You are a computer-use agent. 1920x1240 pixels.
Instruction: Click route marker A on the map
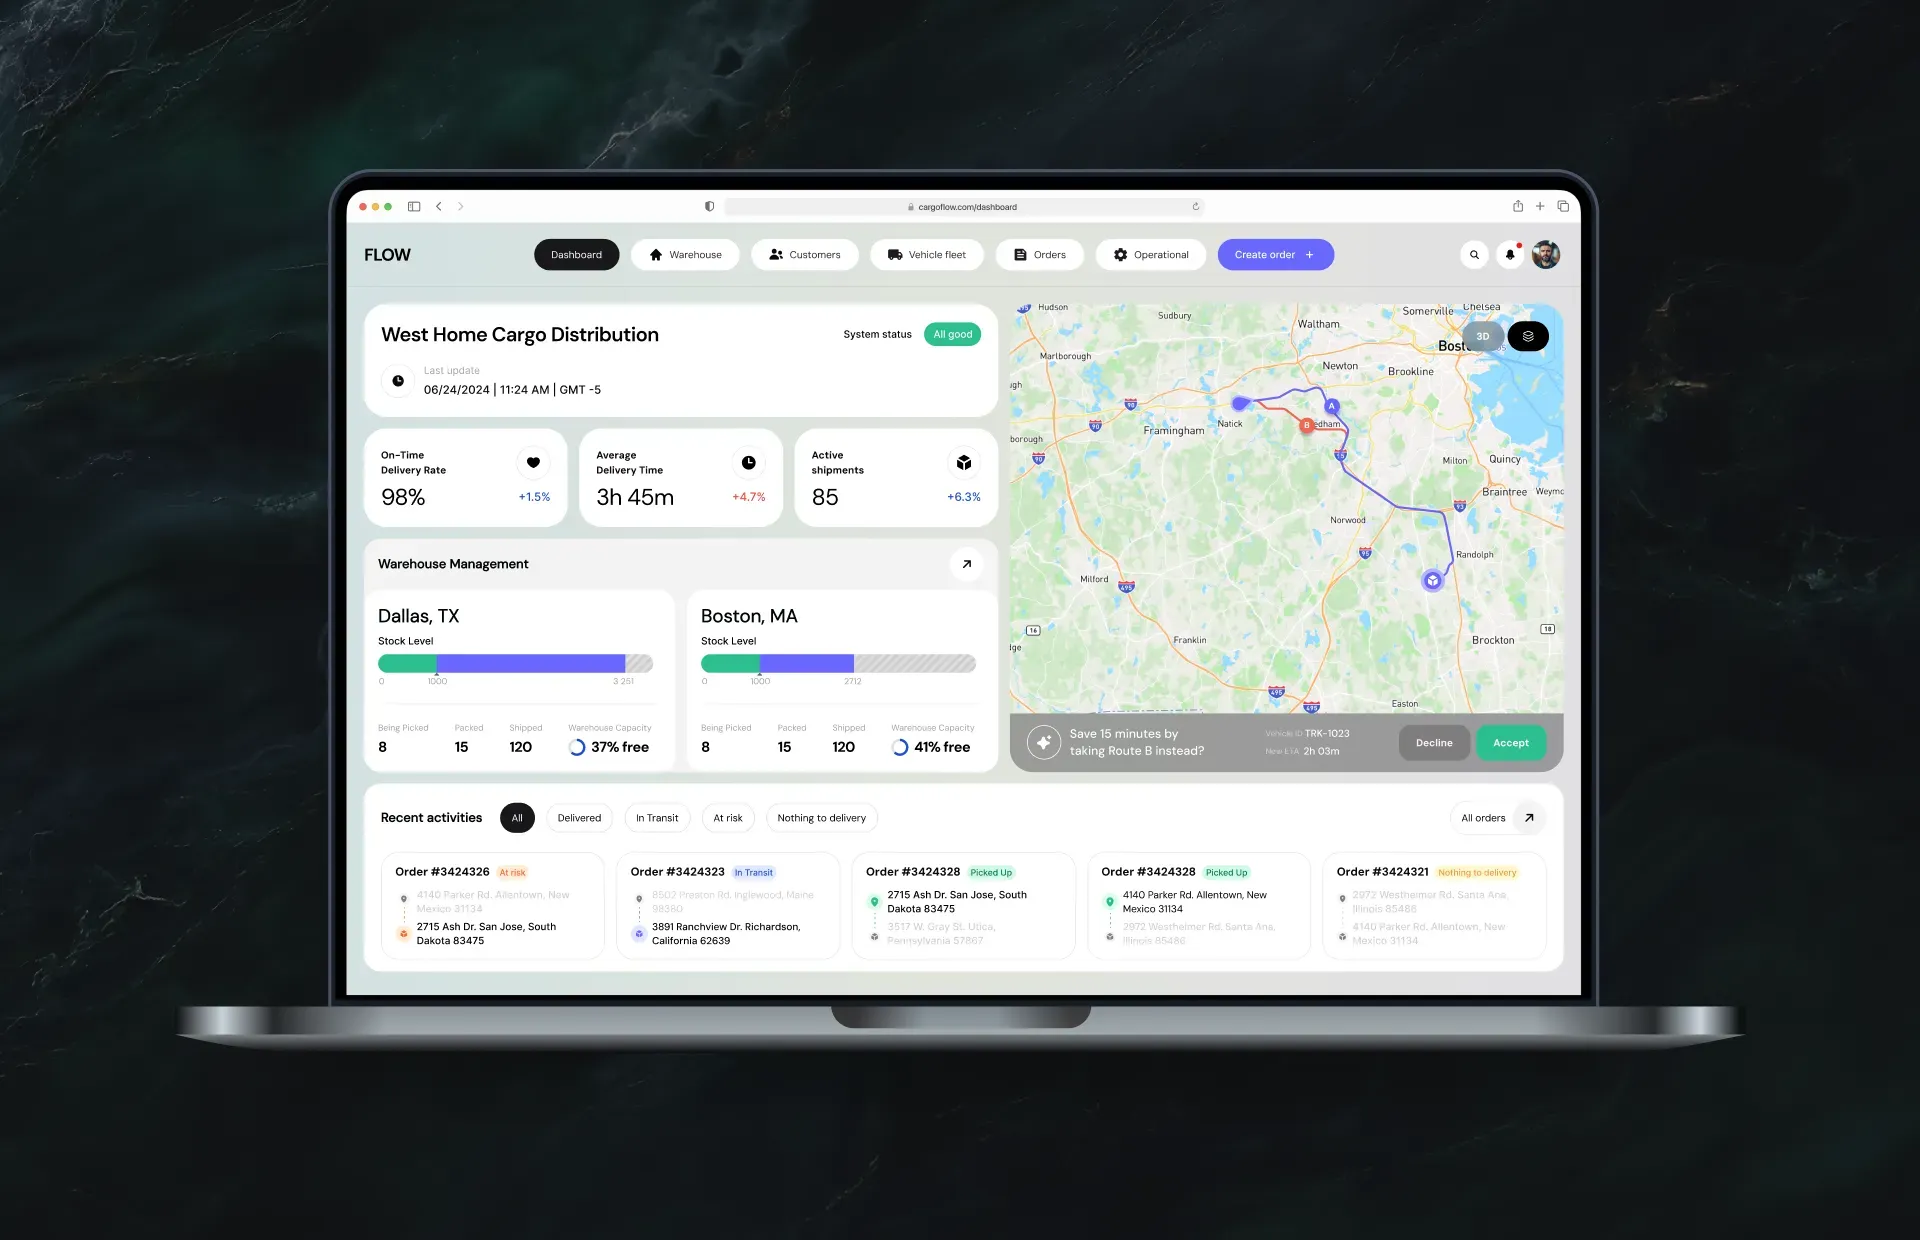[1332, 406]
